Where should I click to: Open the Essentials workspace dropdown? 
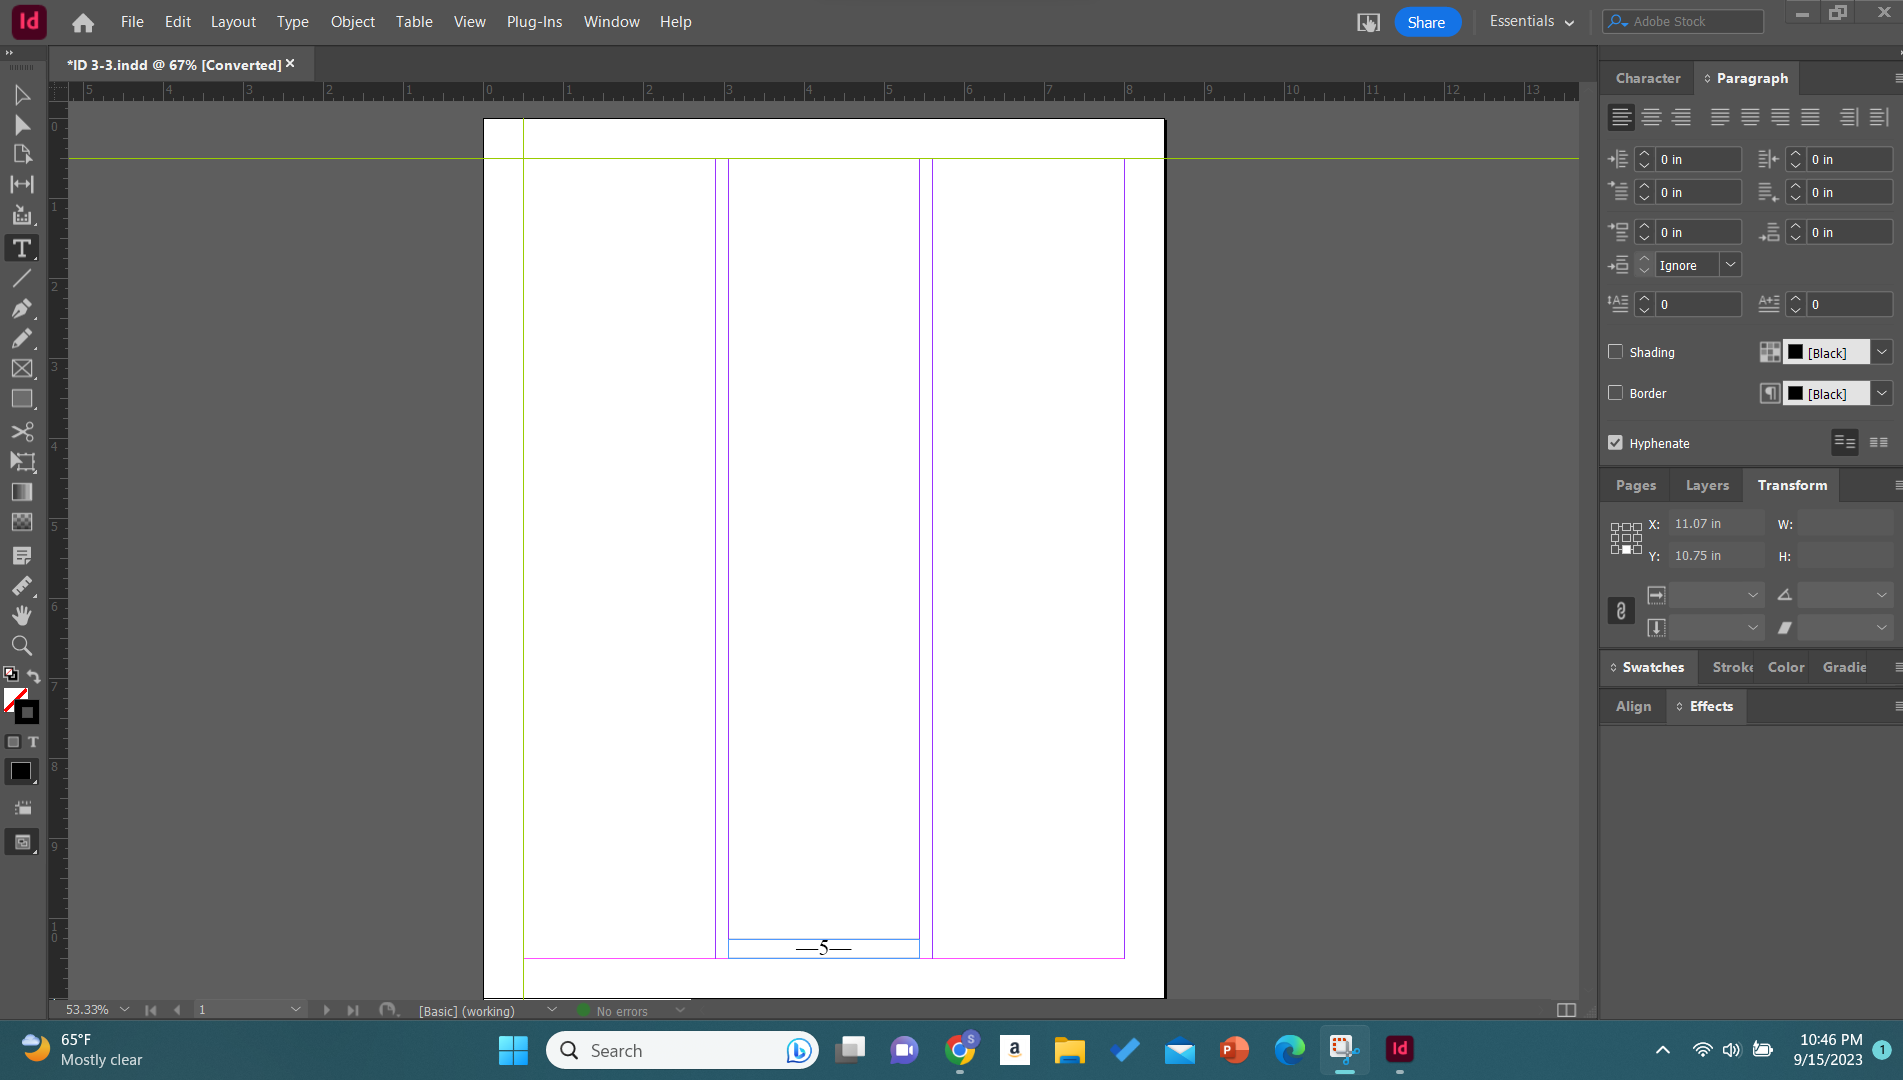(1531, 22)
